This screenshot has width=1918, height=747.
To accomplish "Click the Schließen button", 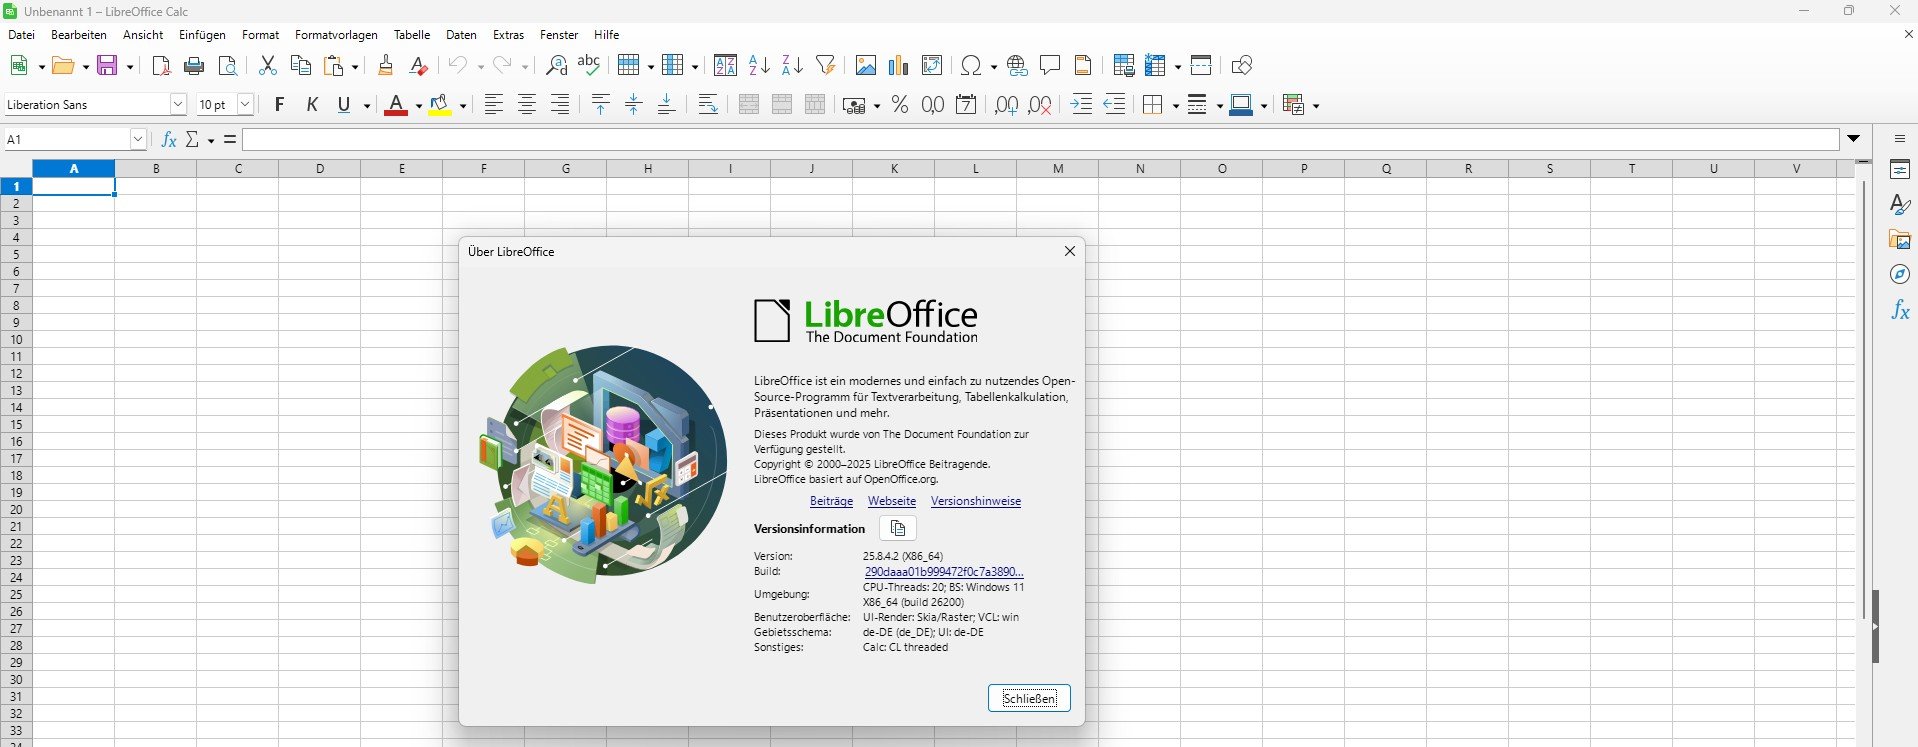I will [1029, 698].
